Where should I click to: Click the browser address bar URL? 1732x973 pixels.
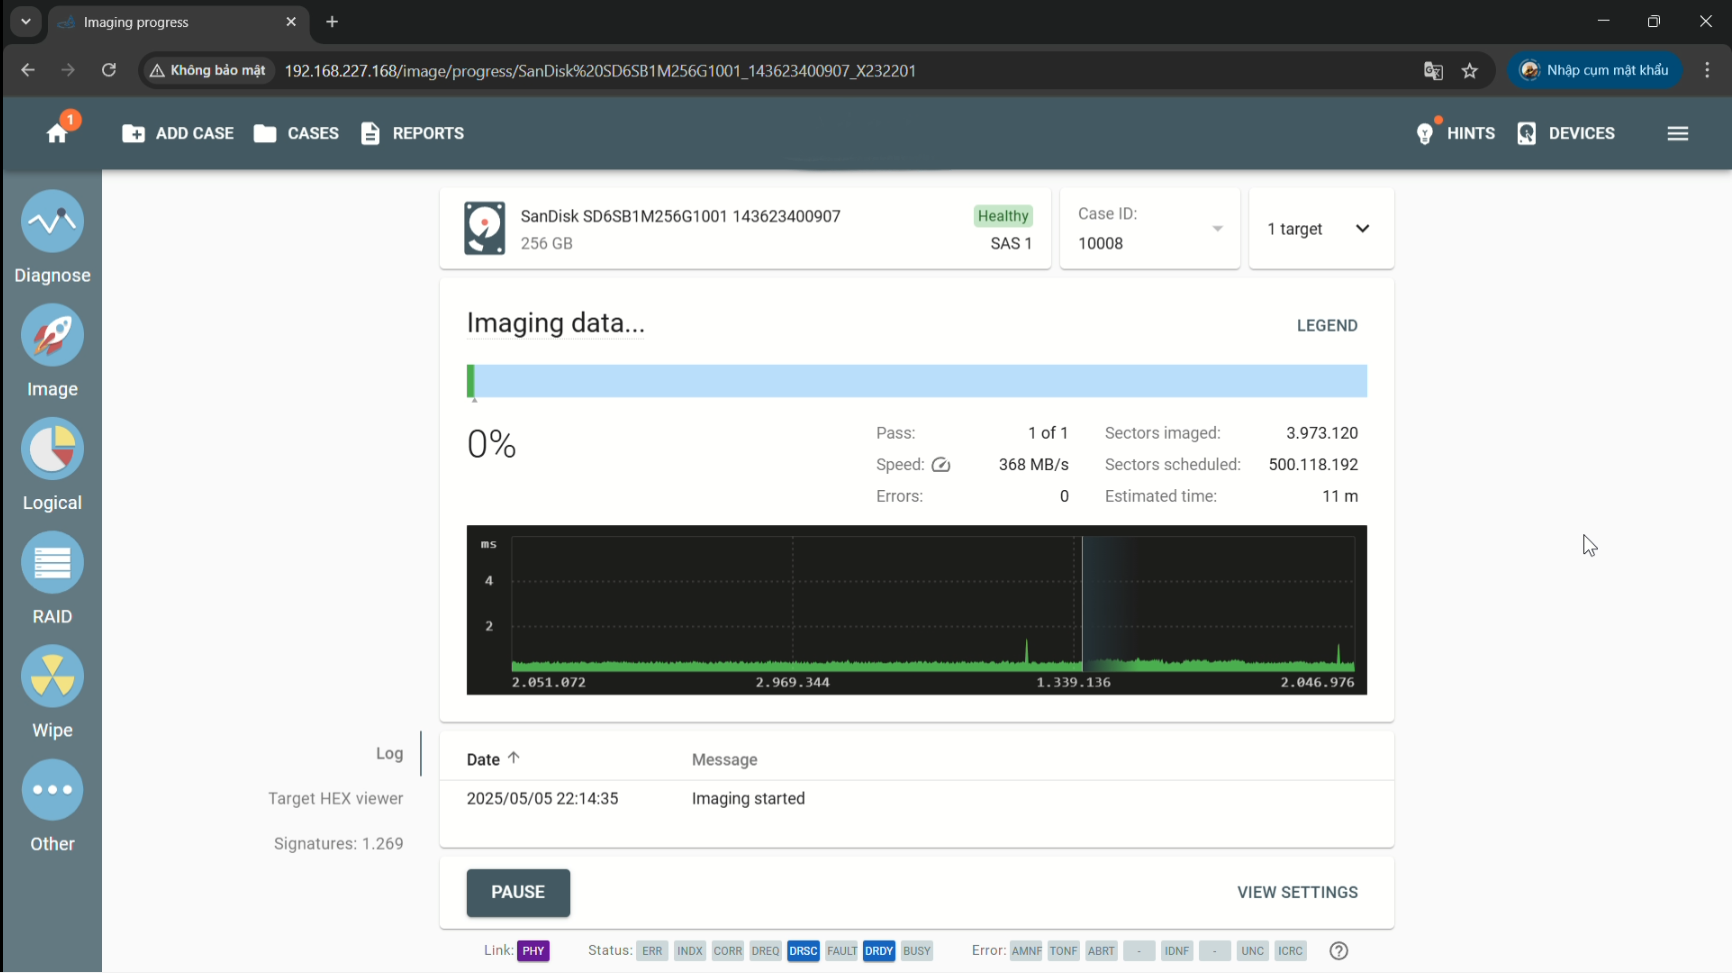point(600,71)
